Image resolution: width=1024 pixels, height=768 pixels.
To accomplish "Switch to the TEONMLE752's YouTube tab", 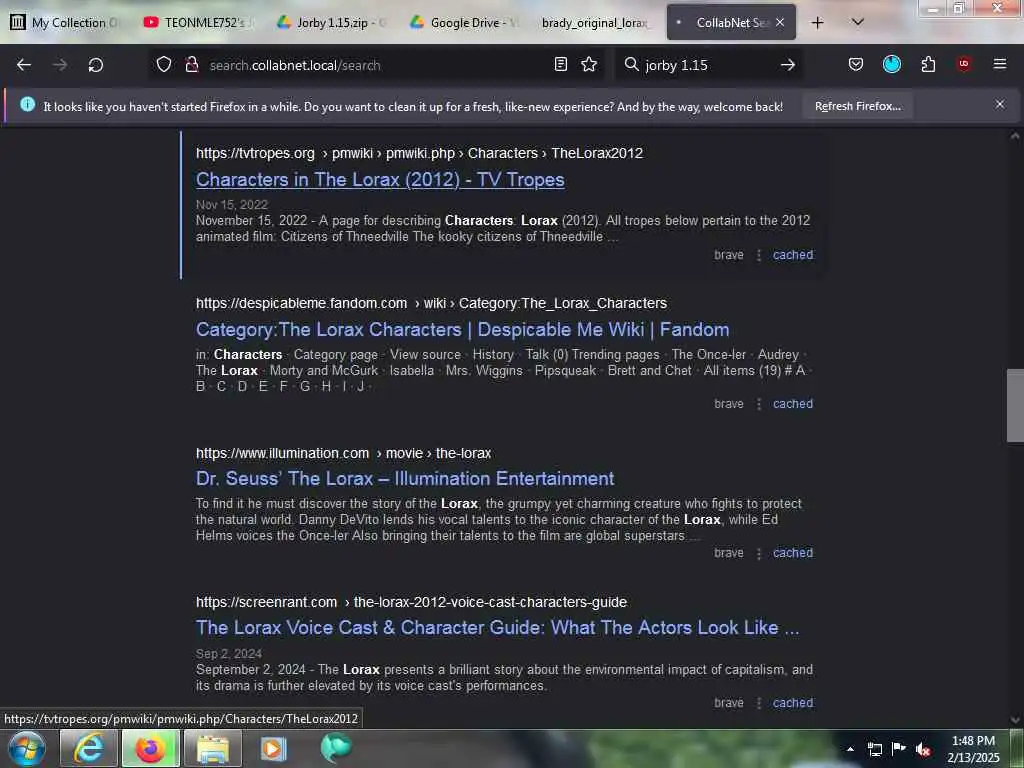I will tap(199, 23).
